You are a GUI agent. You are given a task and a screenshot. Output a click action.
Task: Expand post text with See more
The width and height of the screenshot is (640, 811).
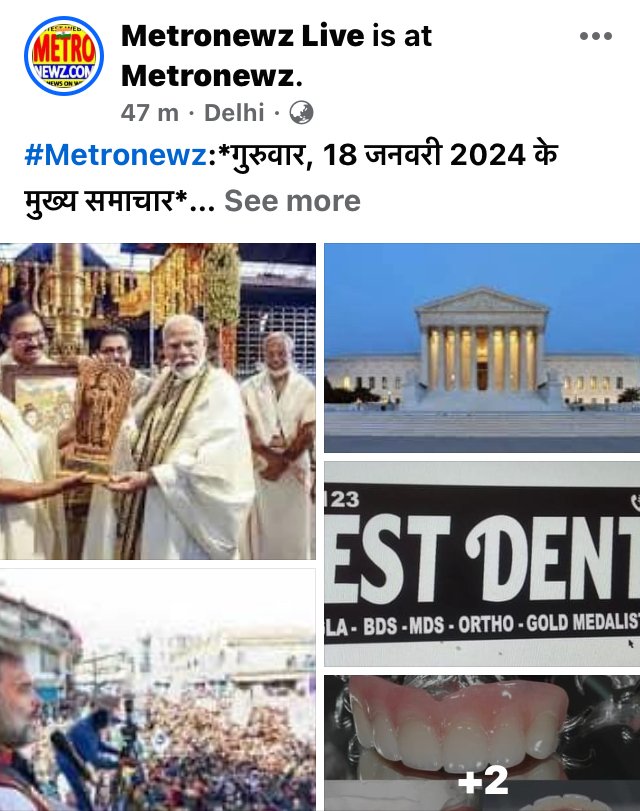[x=292, y=201]
